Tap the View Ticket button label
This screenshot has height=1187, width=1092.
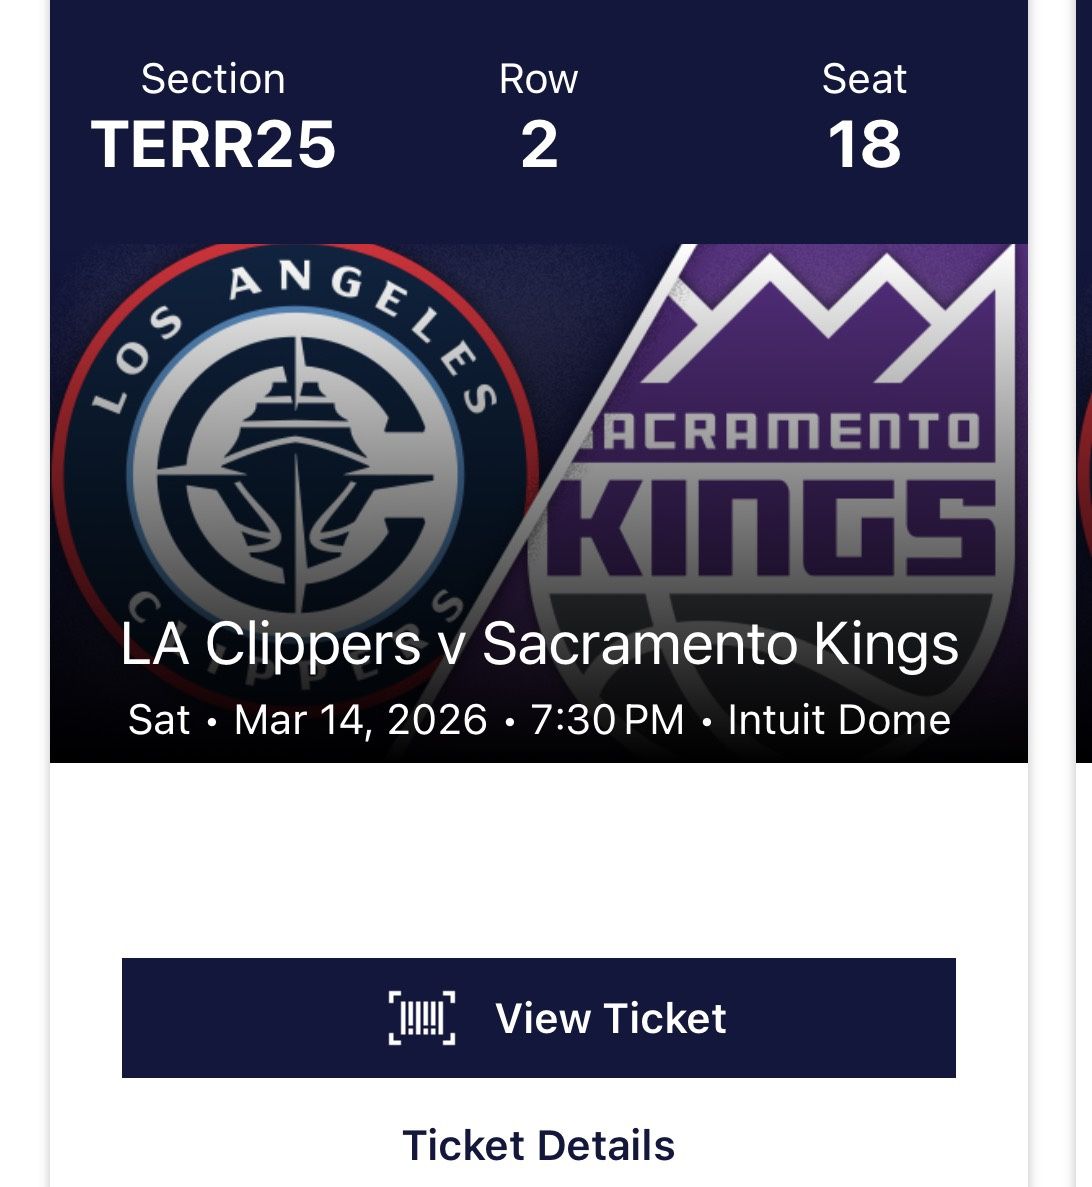pyautogui.click(x=610, y=1018)
